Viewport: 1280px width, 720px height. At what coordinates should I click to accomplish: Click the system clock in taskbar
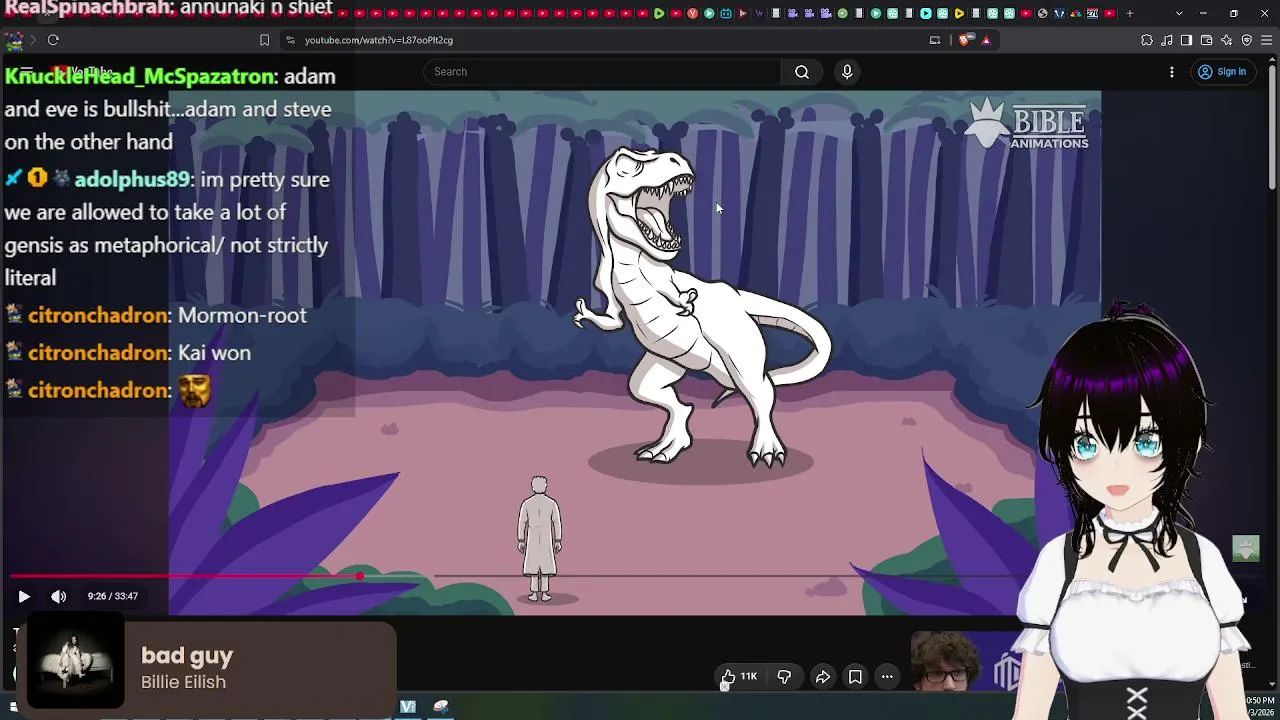point(1260,705)
